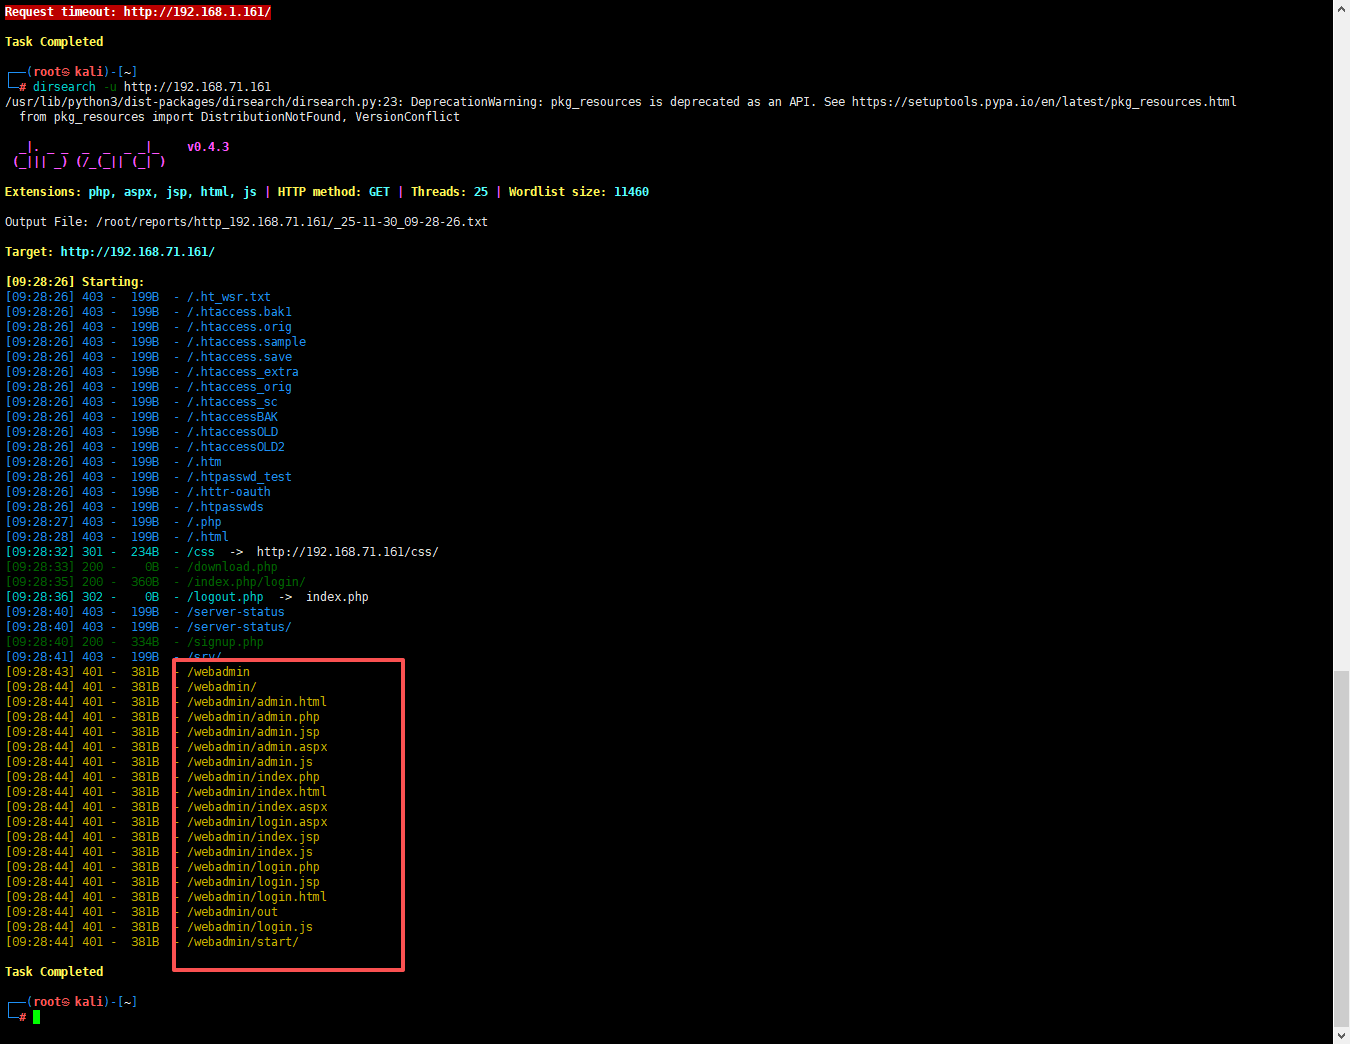This screenshot has width=1350, height=1044.
Task: Click the Wordlist size 11460 value
Action: coord(631,192)
